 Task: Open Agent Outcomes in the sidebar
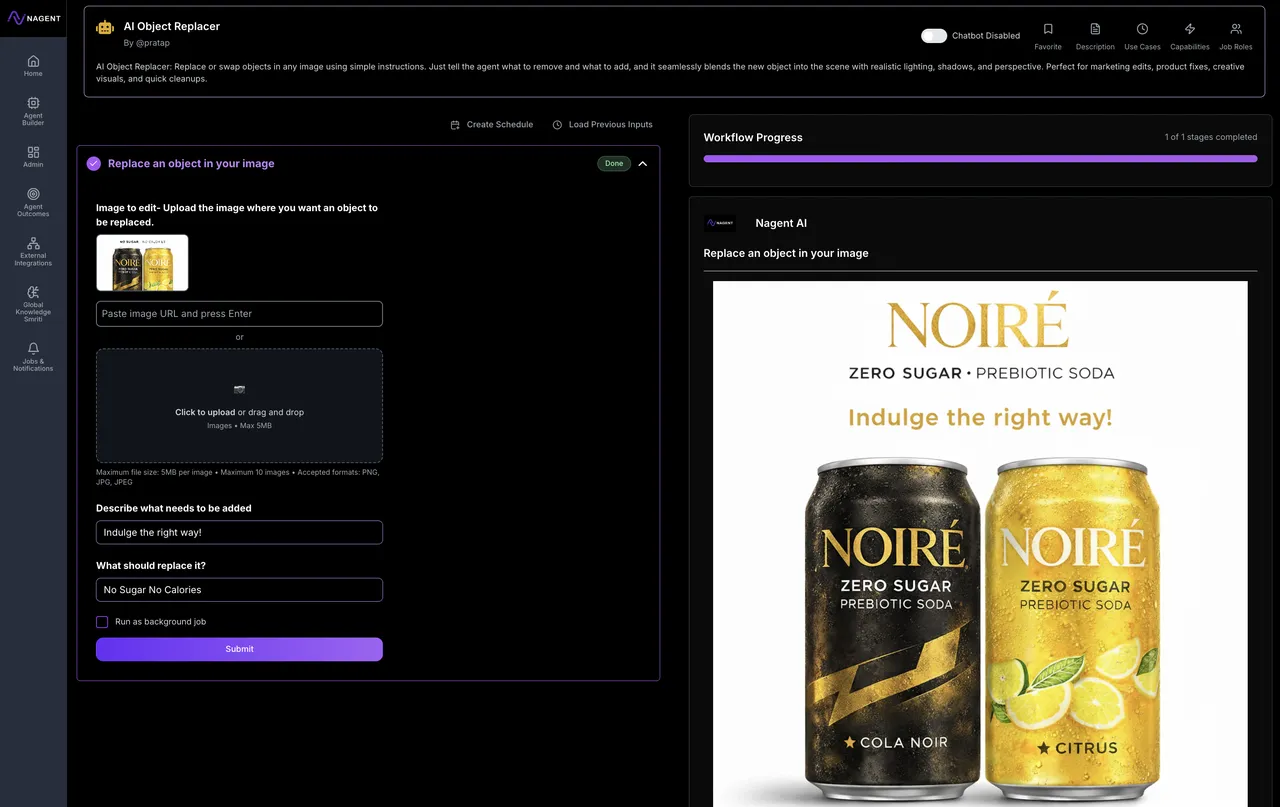pos(33,202)
